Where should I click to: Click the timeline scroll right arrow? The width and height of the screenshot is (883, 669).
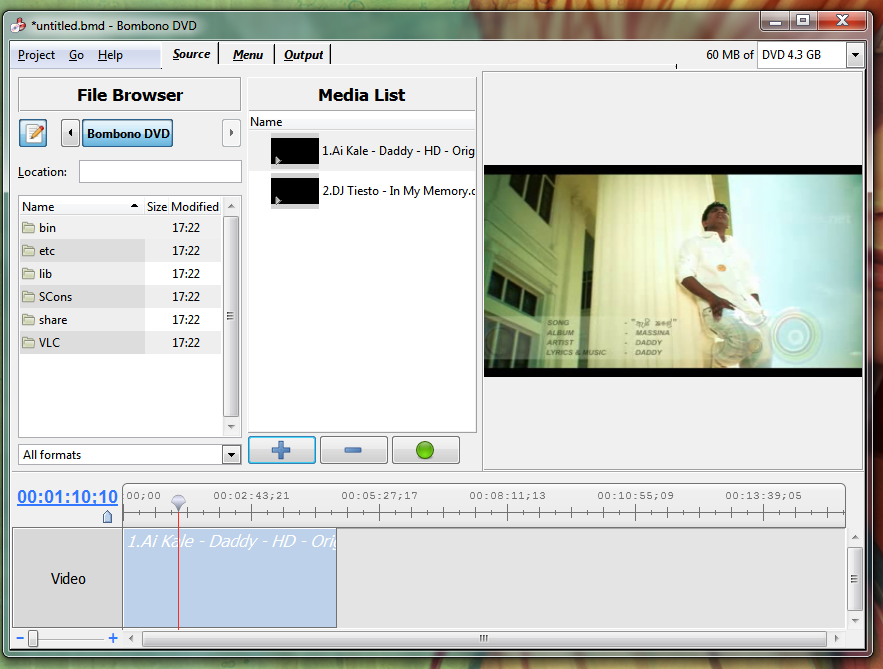837,638
